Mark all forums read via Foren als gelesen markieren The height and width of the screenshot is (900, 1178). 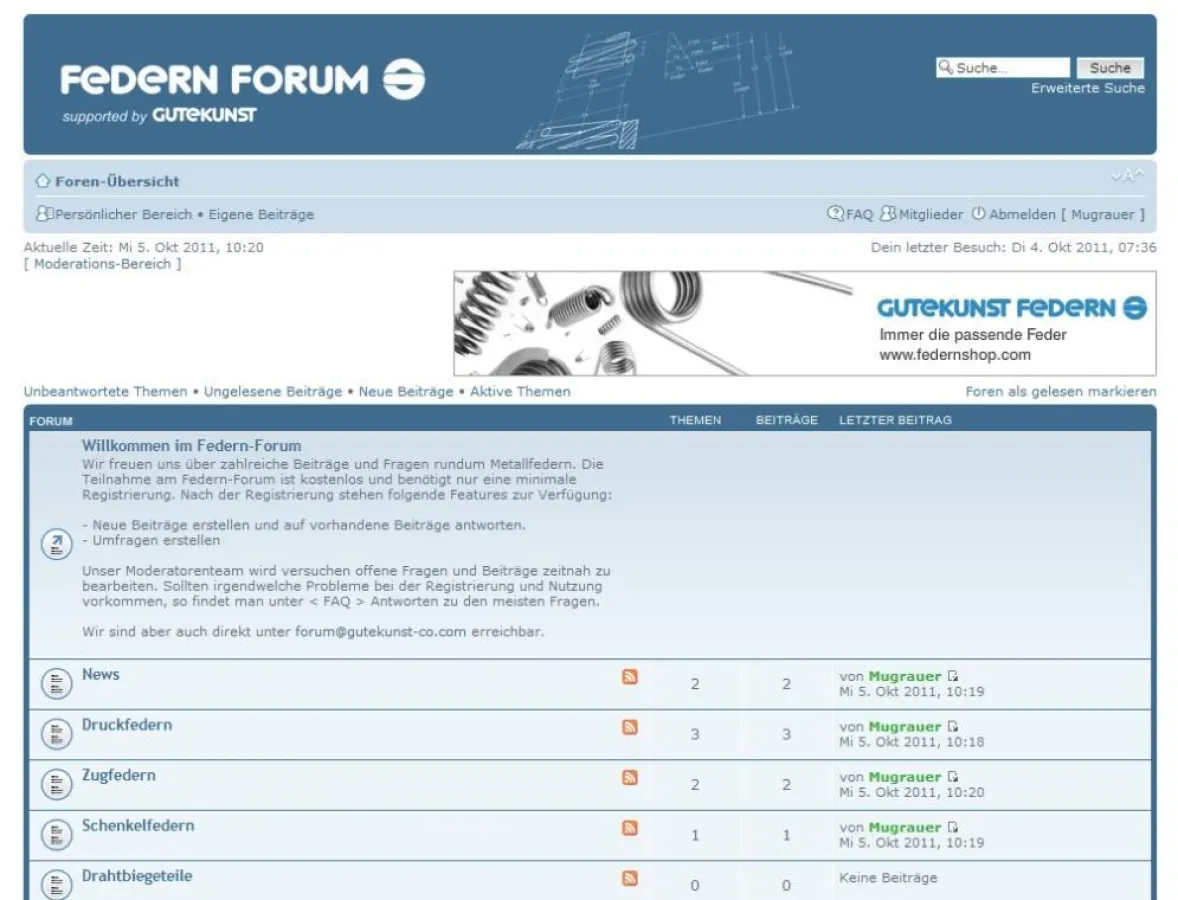[1061, 392]
